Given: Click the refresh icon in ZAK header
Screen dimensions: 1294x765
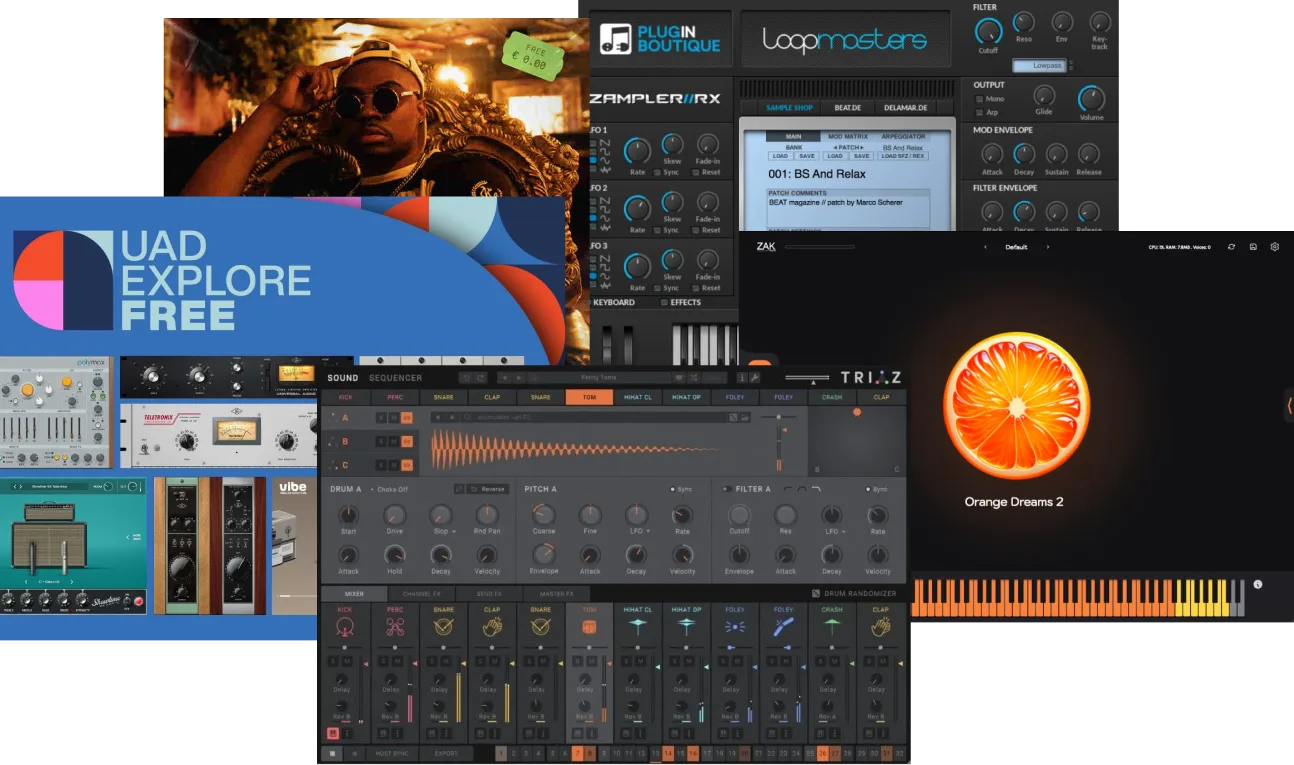Looking at the screenshot, I should tap(1231, 247).
